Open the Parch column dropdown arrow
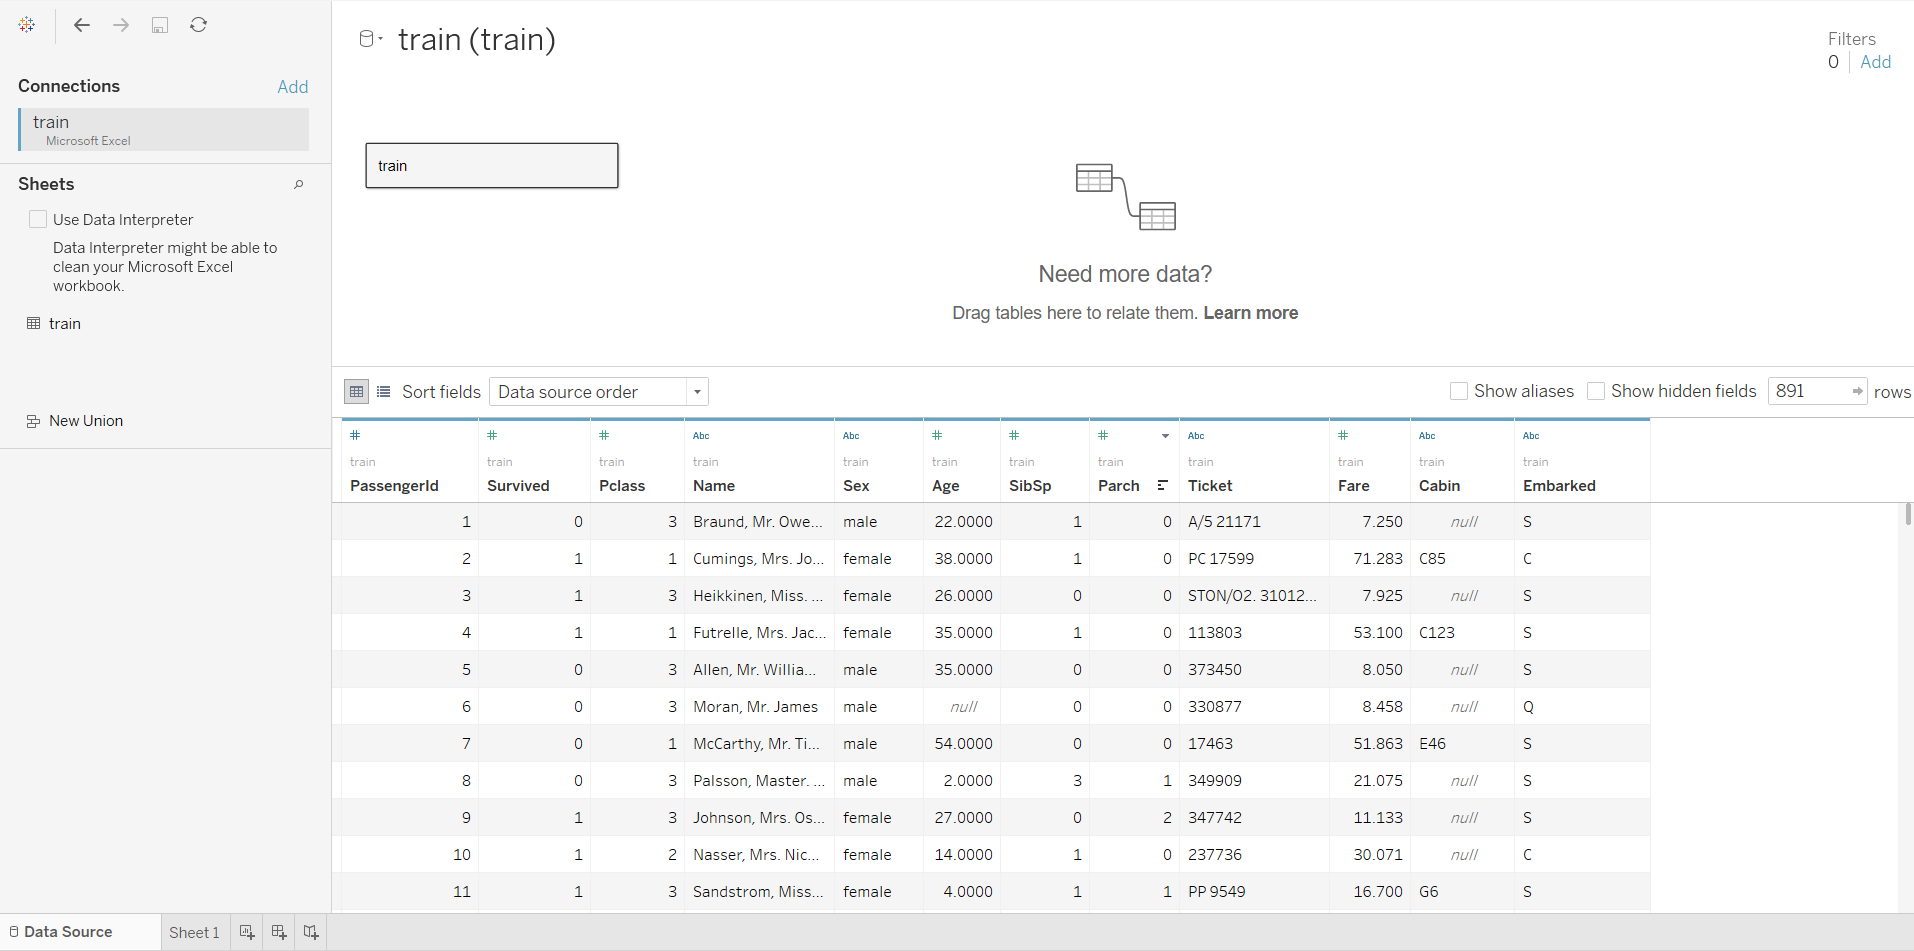The height and width of the screenshot is (951, 1914). [1165, 436]
